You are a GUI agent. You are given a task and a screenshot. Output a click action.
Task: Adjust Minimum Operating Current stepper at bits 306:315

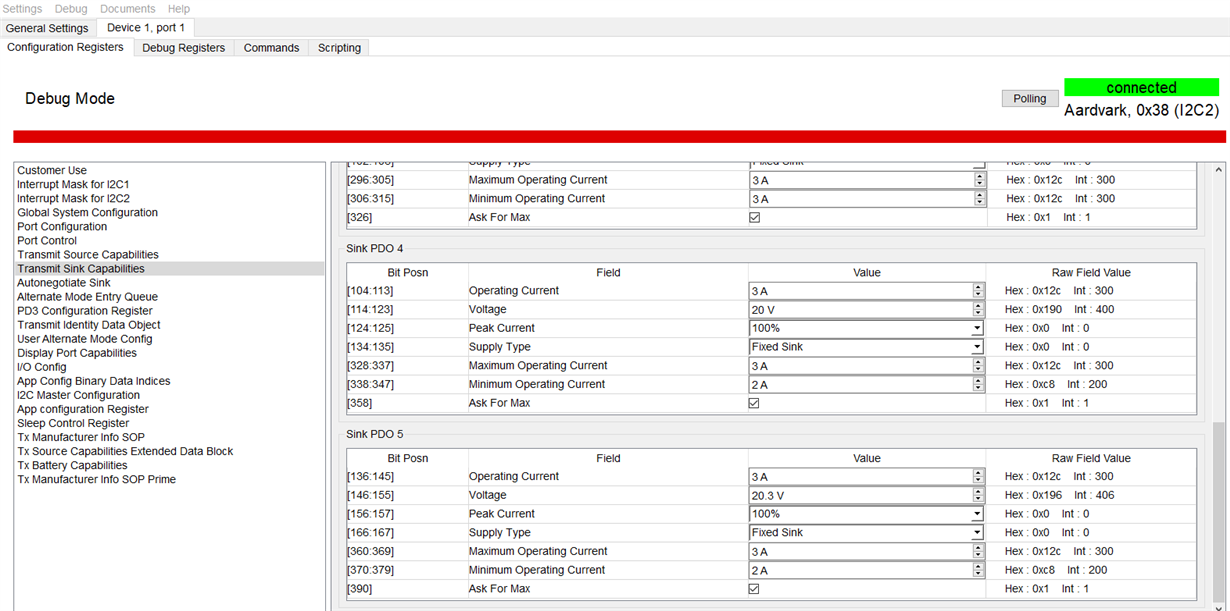(979, 199)
